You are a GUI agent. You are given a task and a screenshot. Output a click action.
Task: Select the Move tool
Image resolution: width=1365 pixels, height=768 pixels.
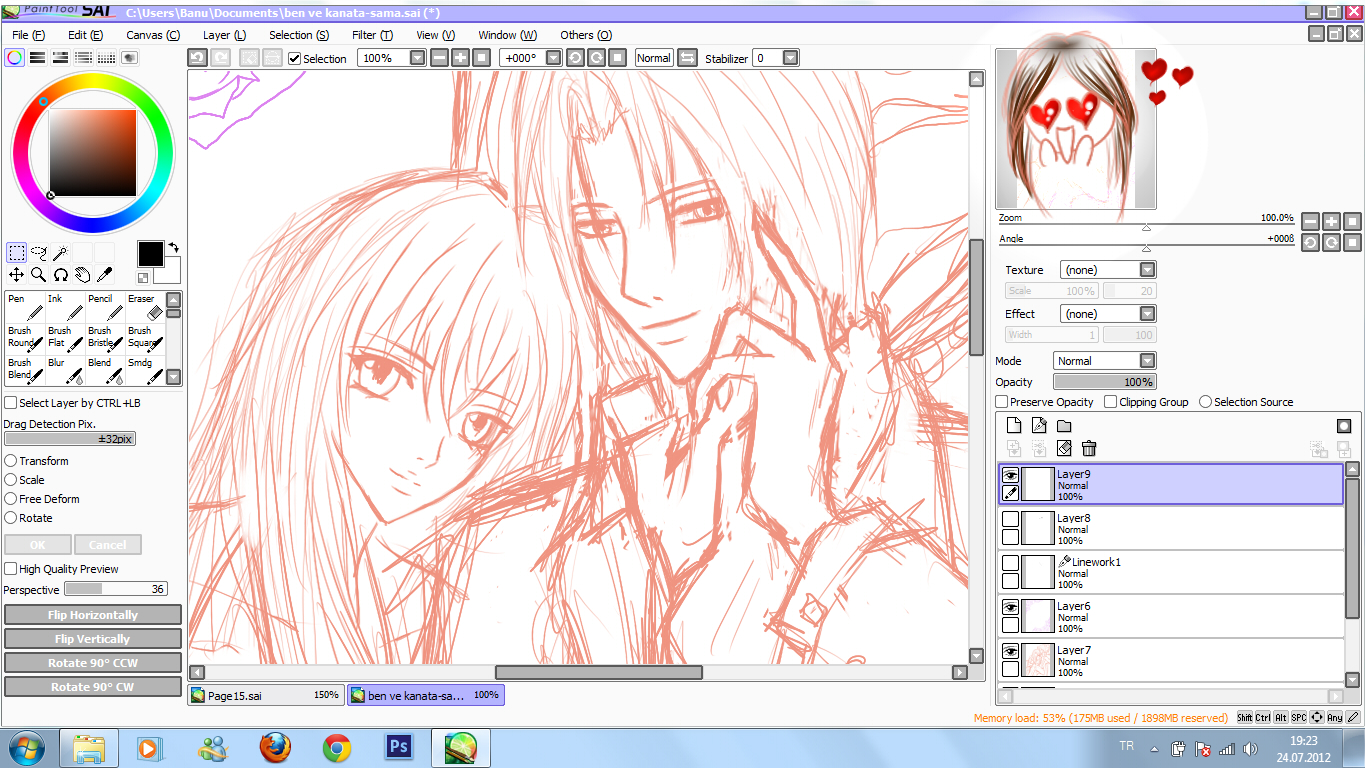pos(17,274)
